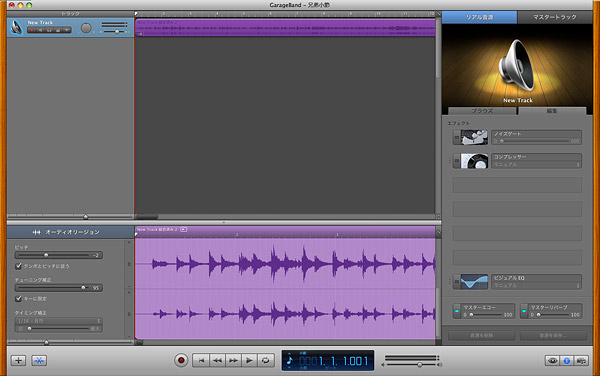Click the third empty effect slot
600x376 pixels.
pos(517,233)
